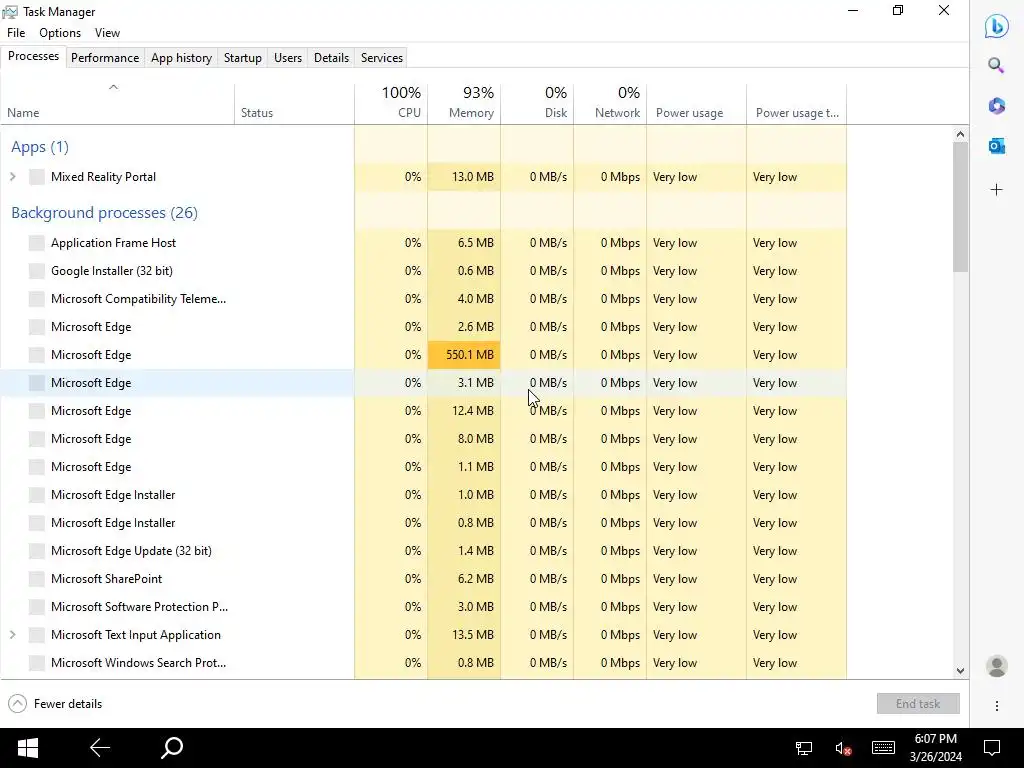Switch to the Startup tab

click(x=243, y=57)
